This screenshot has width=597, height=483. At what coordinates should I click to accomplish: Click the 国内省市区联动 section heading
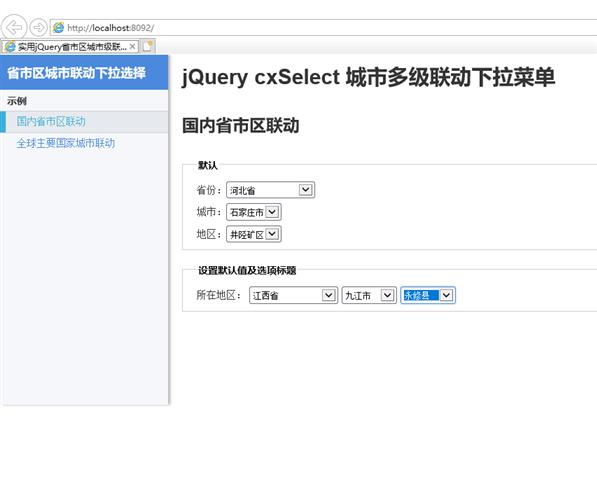pos(241,126)
